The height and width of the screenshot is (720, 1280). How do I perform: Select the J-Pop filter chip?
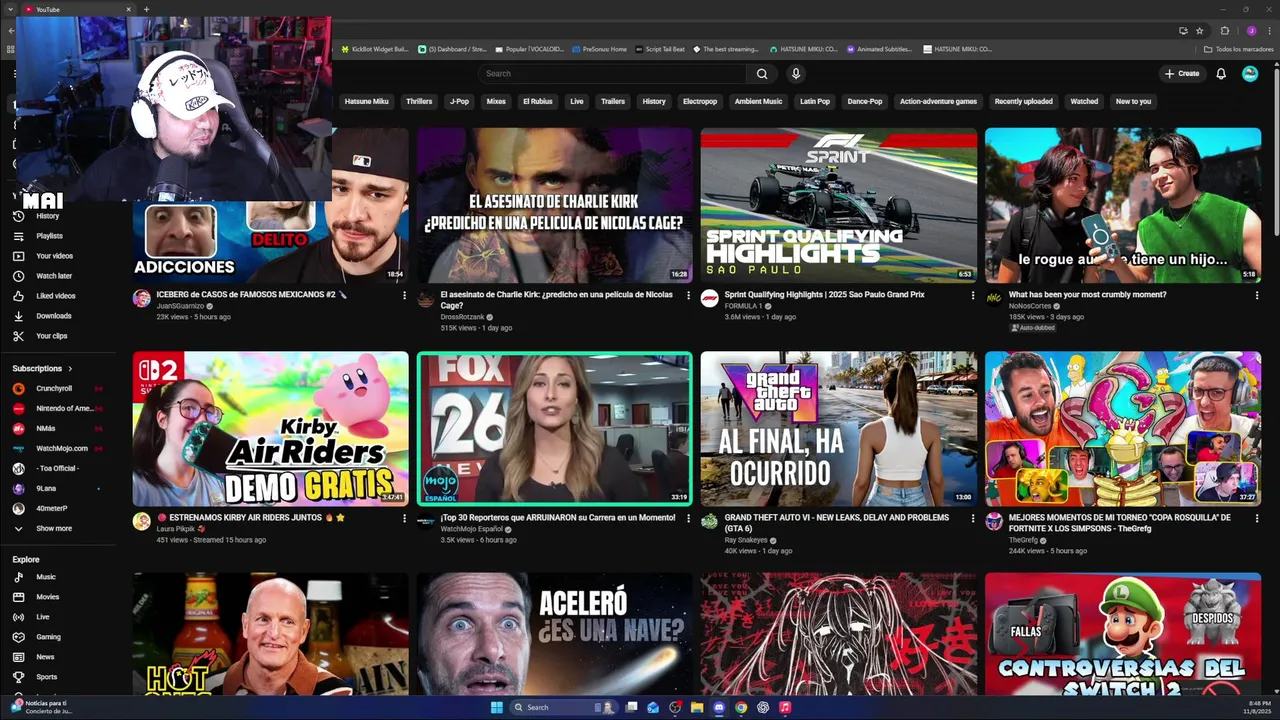click(x=459, y=101)
